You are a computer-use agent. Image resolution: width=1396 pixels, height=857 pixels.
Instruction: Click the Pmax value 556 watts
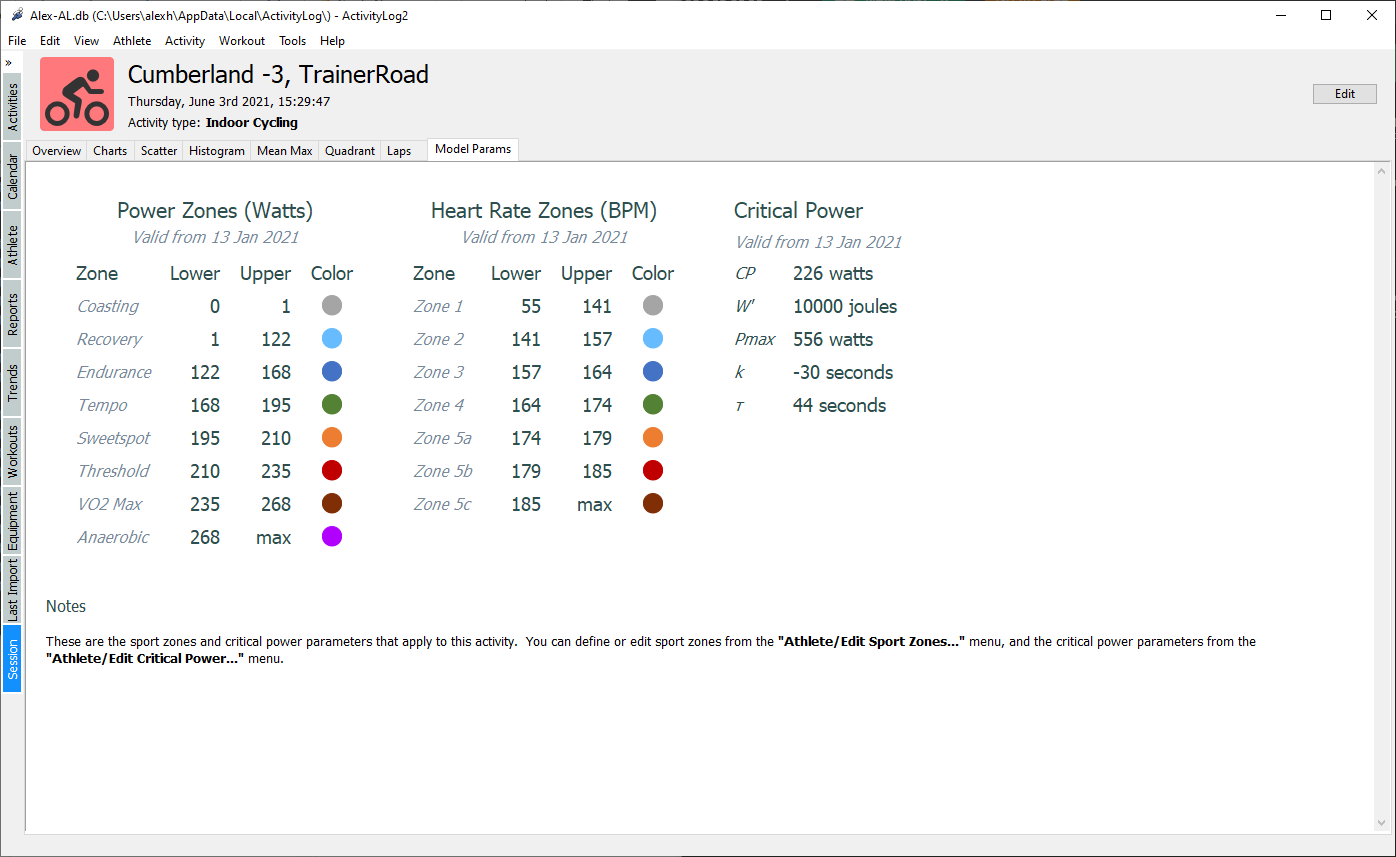point(833,339)
